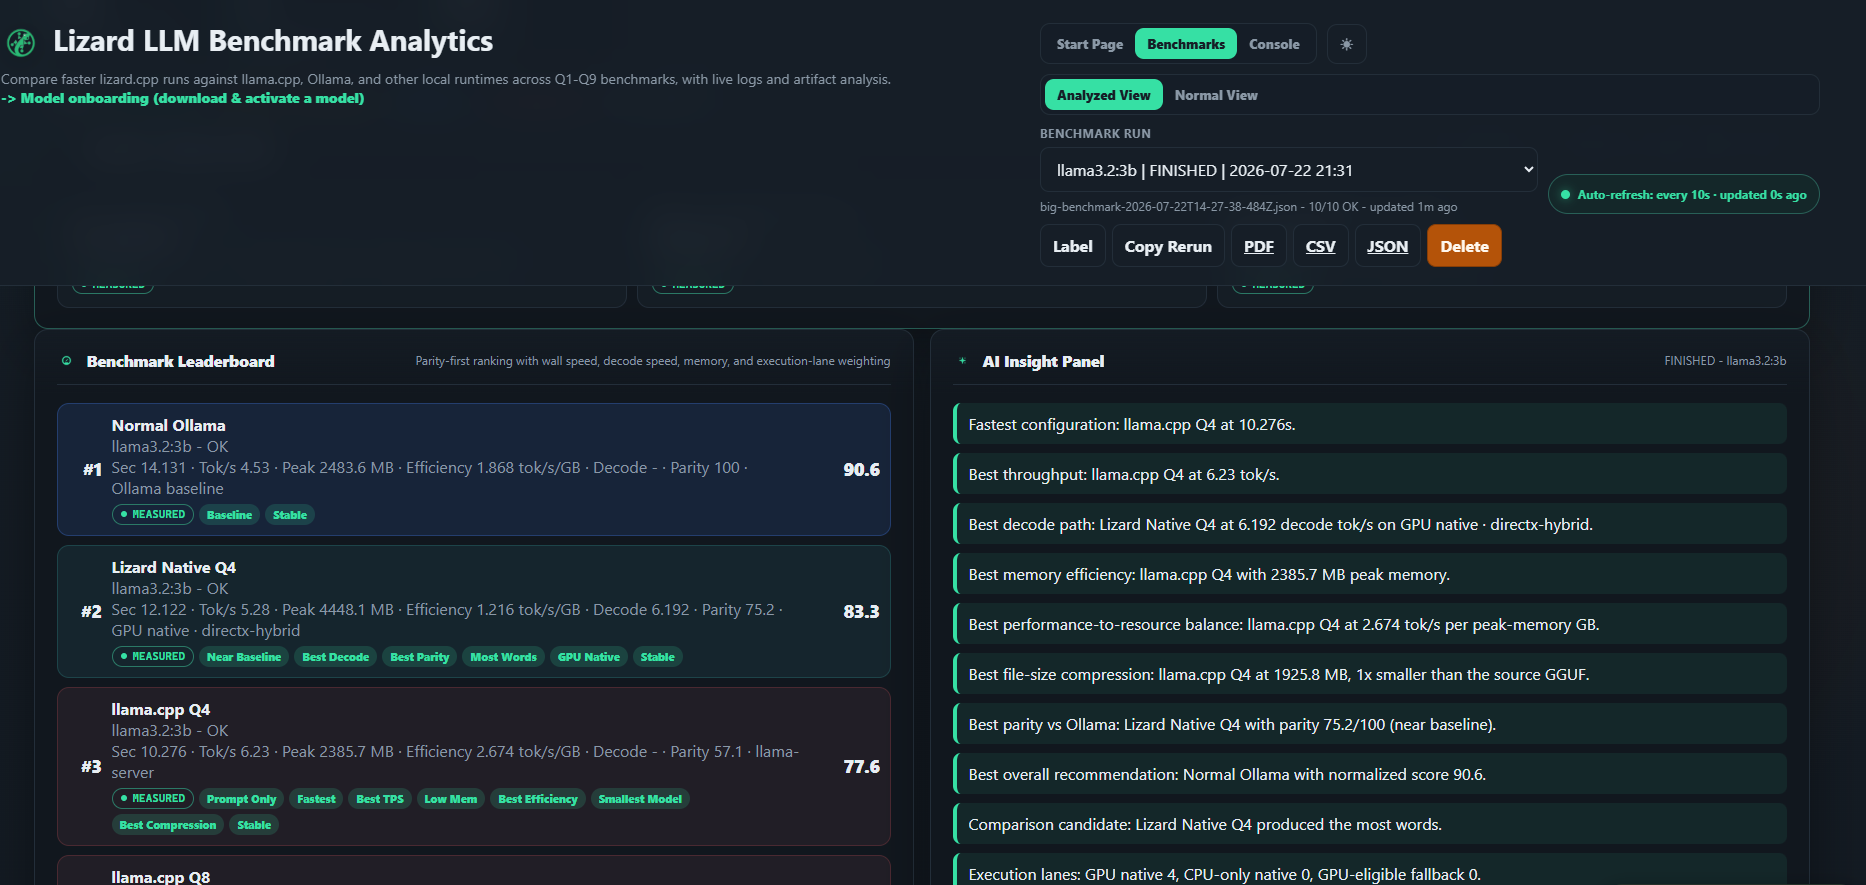Image resolution: width=1866 pixels, height=885 pixels.
Task: Click the Auto-refresh status pill
Action: tap(1683, 195)
